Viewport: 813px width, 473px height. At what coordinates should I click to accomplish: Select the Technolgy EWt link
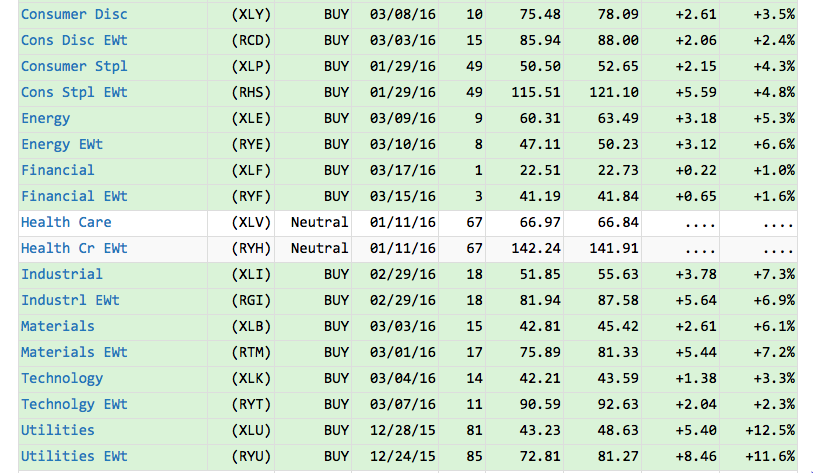tap(74, 404)
